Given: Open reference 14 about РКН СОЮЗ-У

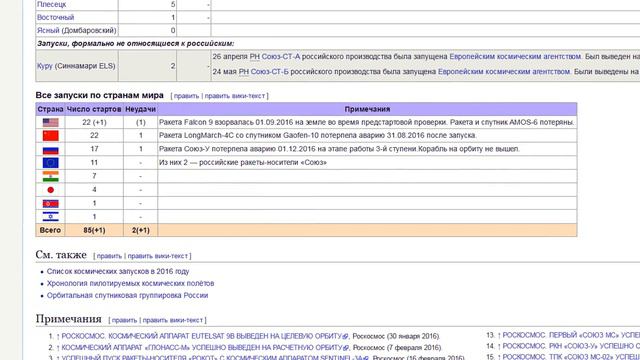Looking at the screenshot, I should coord(571,346).
